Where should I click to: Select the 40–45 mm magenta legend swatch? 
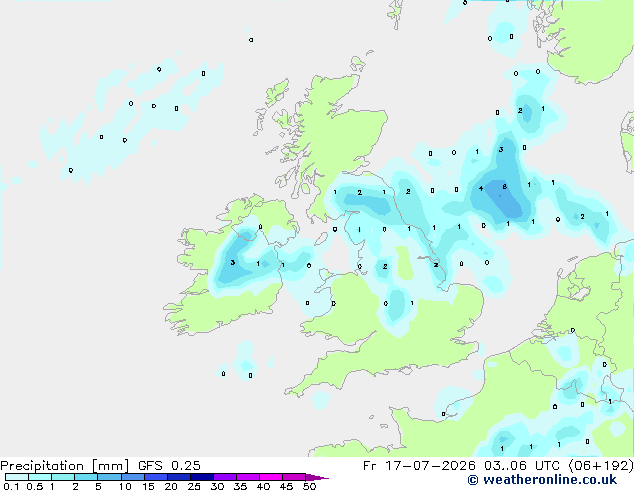point(271,477)
